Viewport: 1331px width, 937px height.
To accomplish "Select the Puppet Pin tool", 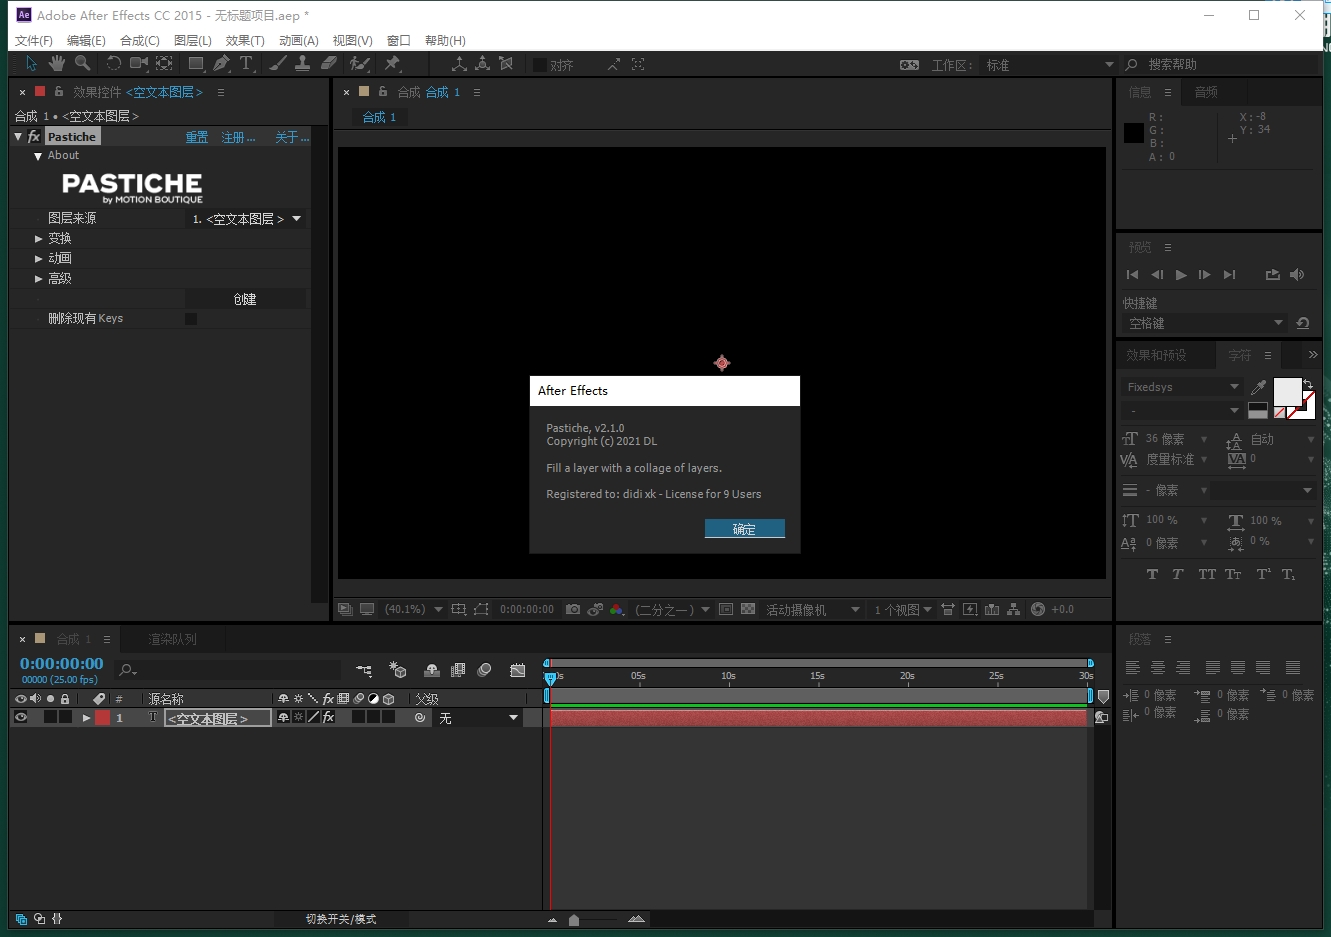I will click(392, 63).
